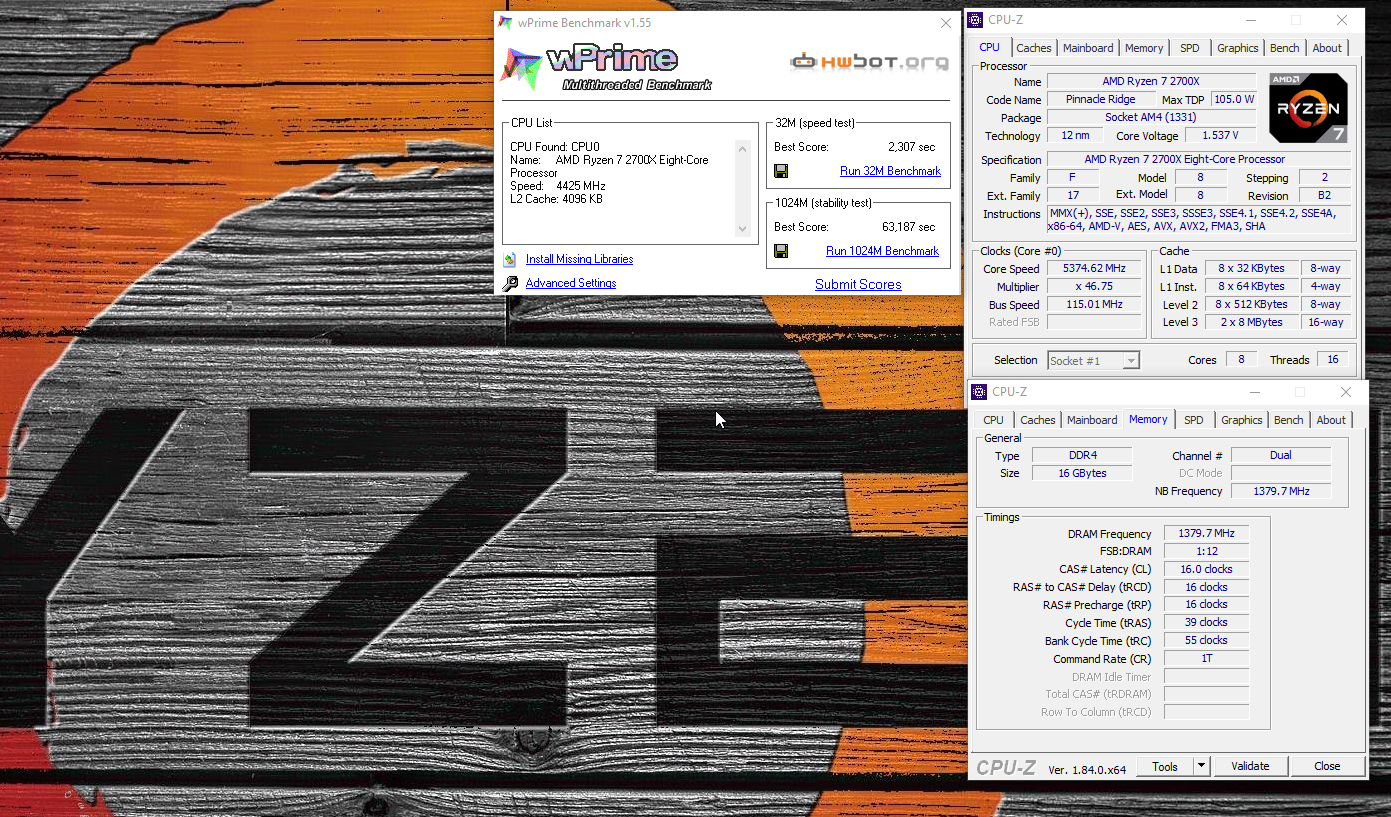
Task: Select CPU tab in upper CPU-Z
Action: click(989, 47)
